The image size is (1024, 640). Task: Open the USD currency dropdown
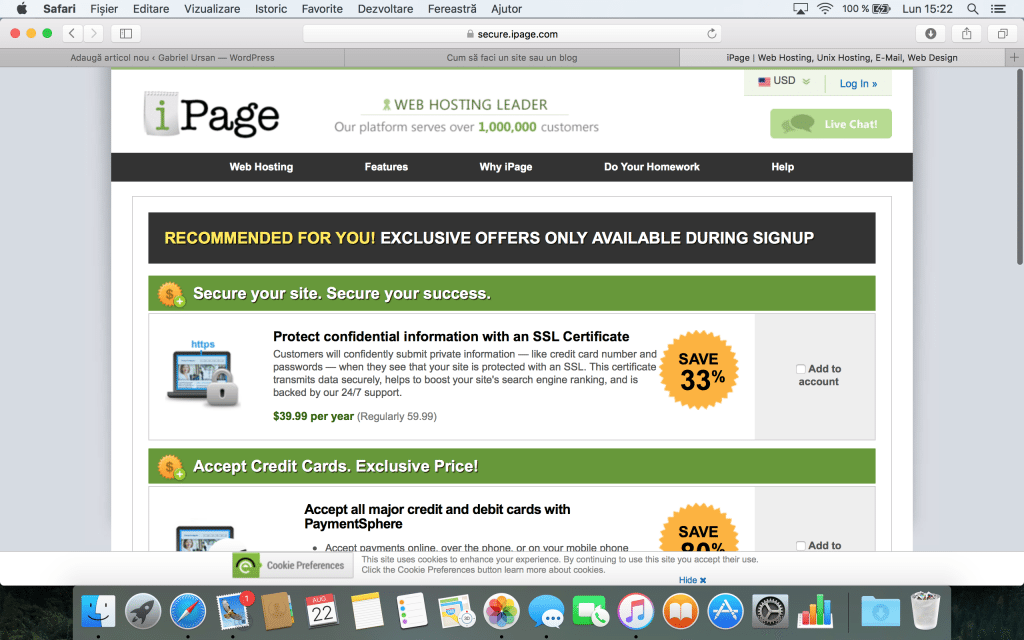(784, 81)
